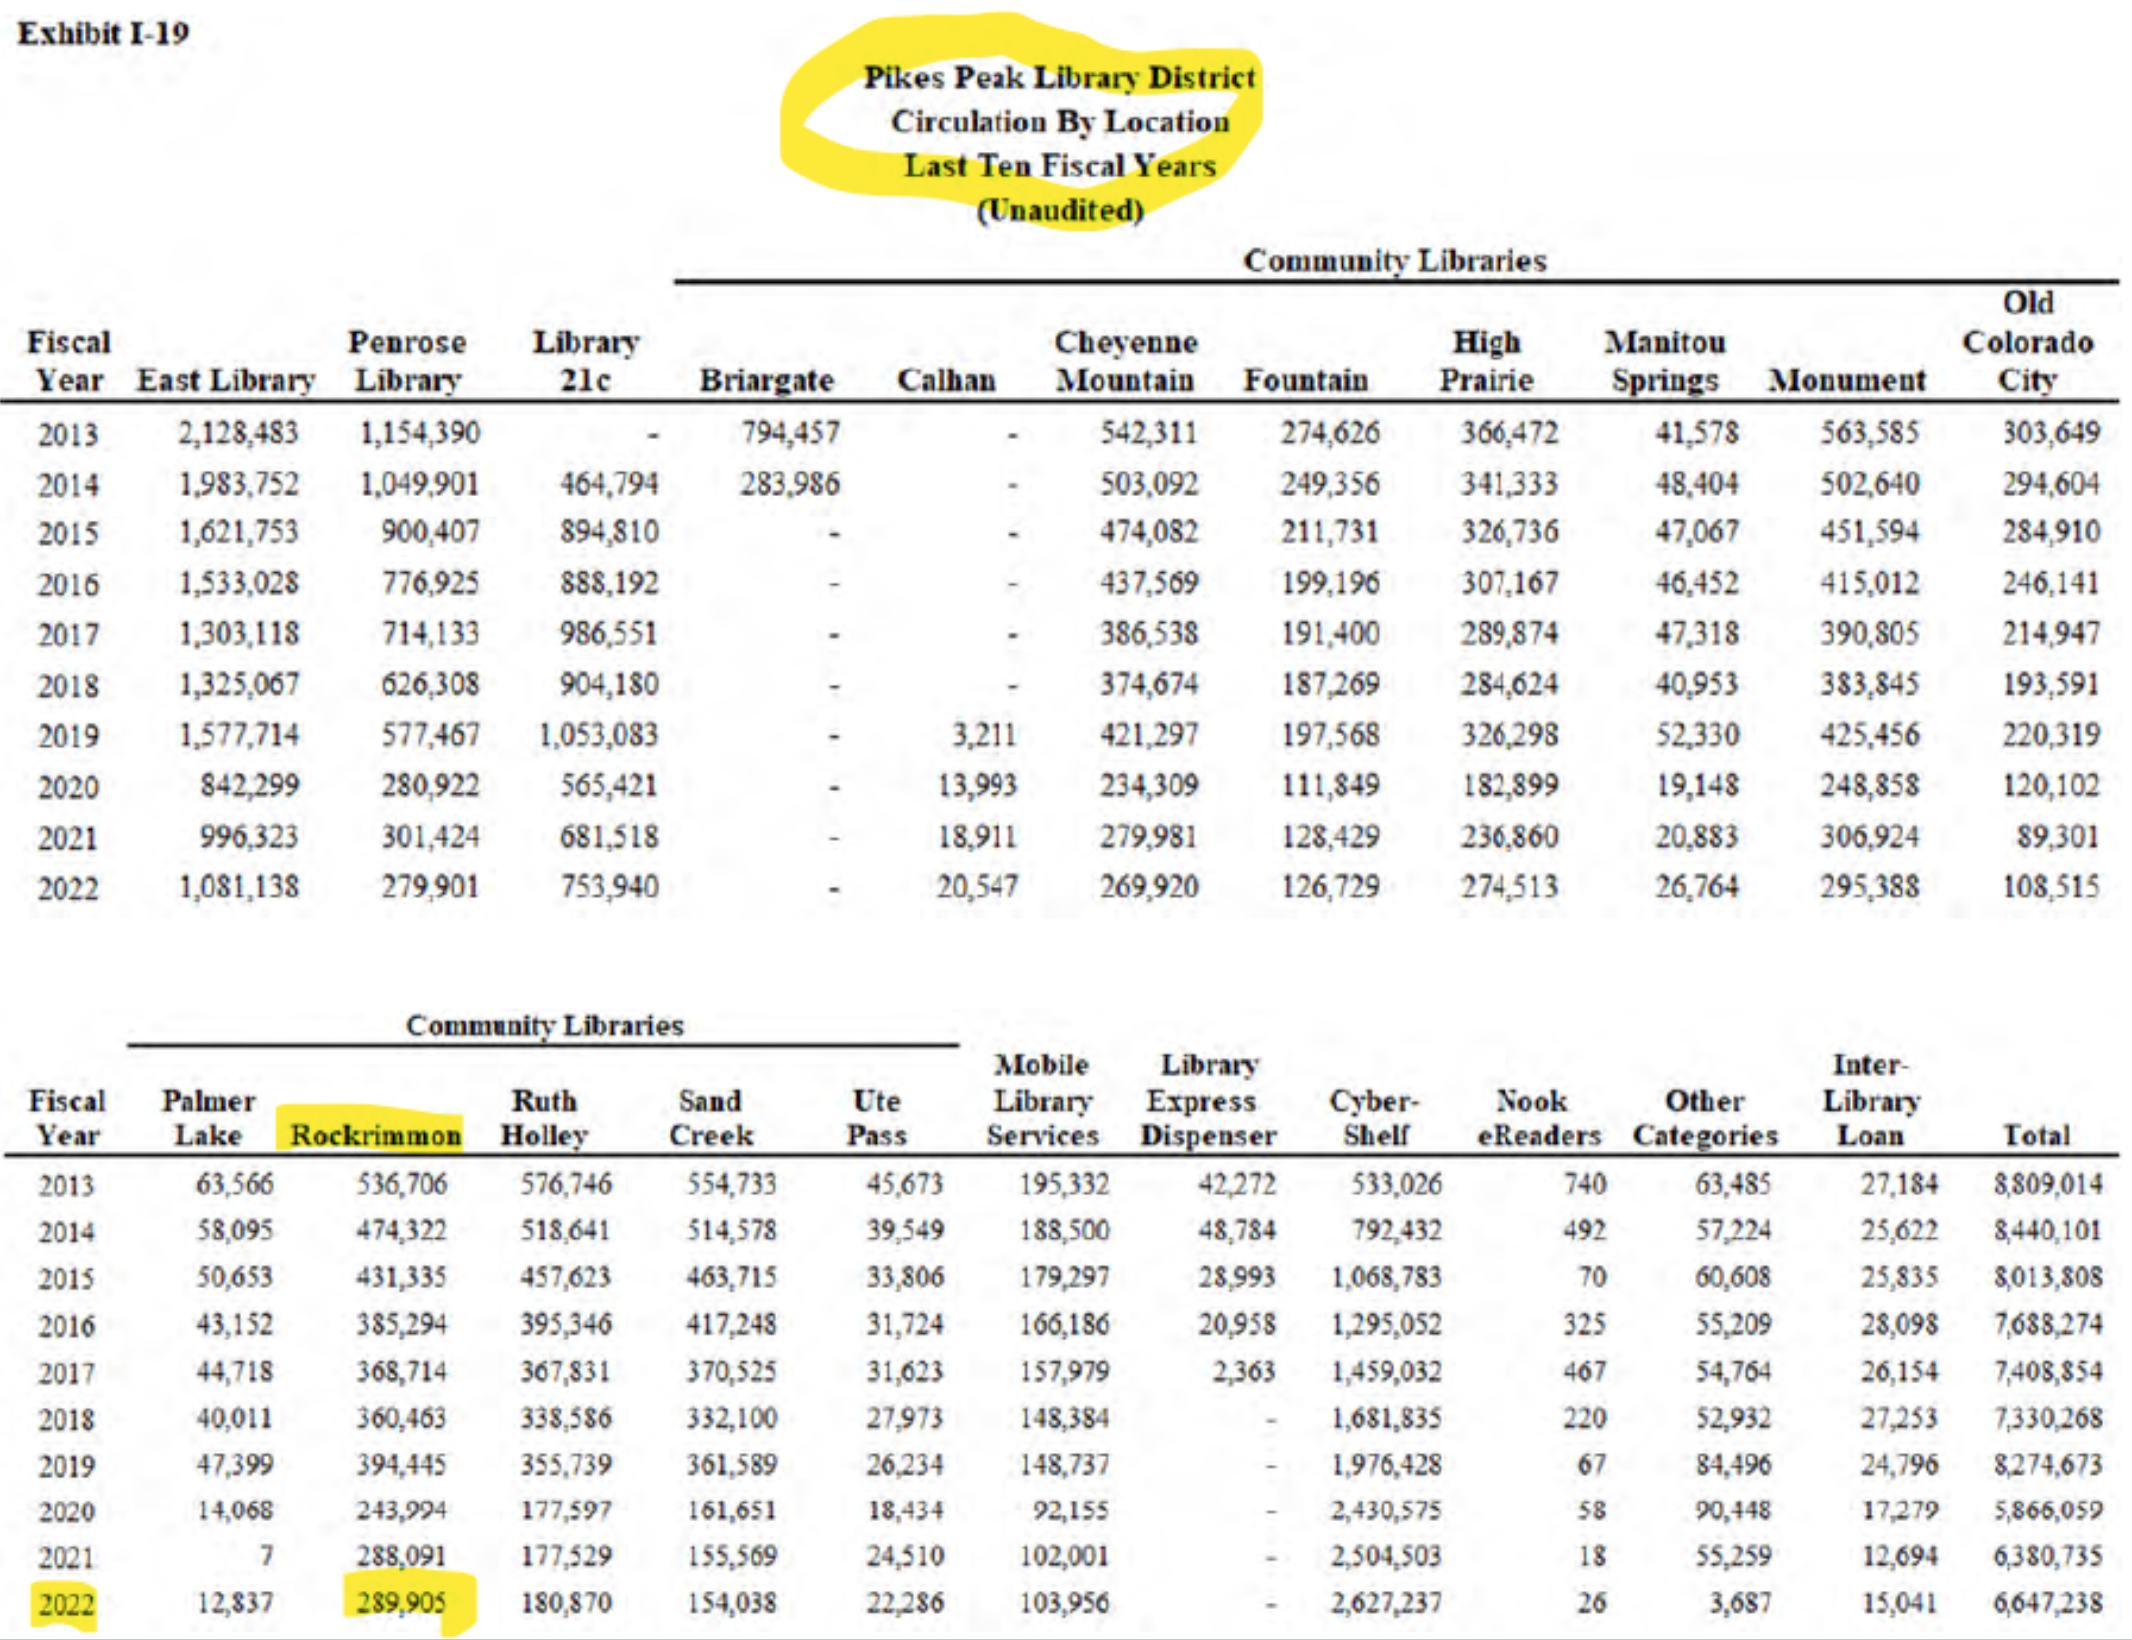Click Calhan 2019 value 3,211
The height and width of the screenshot is (1640, 2132).
[984, 735]
